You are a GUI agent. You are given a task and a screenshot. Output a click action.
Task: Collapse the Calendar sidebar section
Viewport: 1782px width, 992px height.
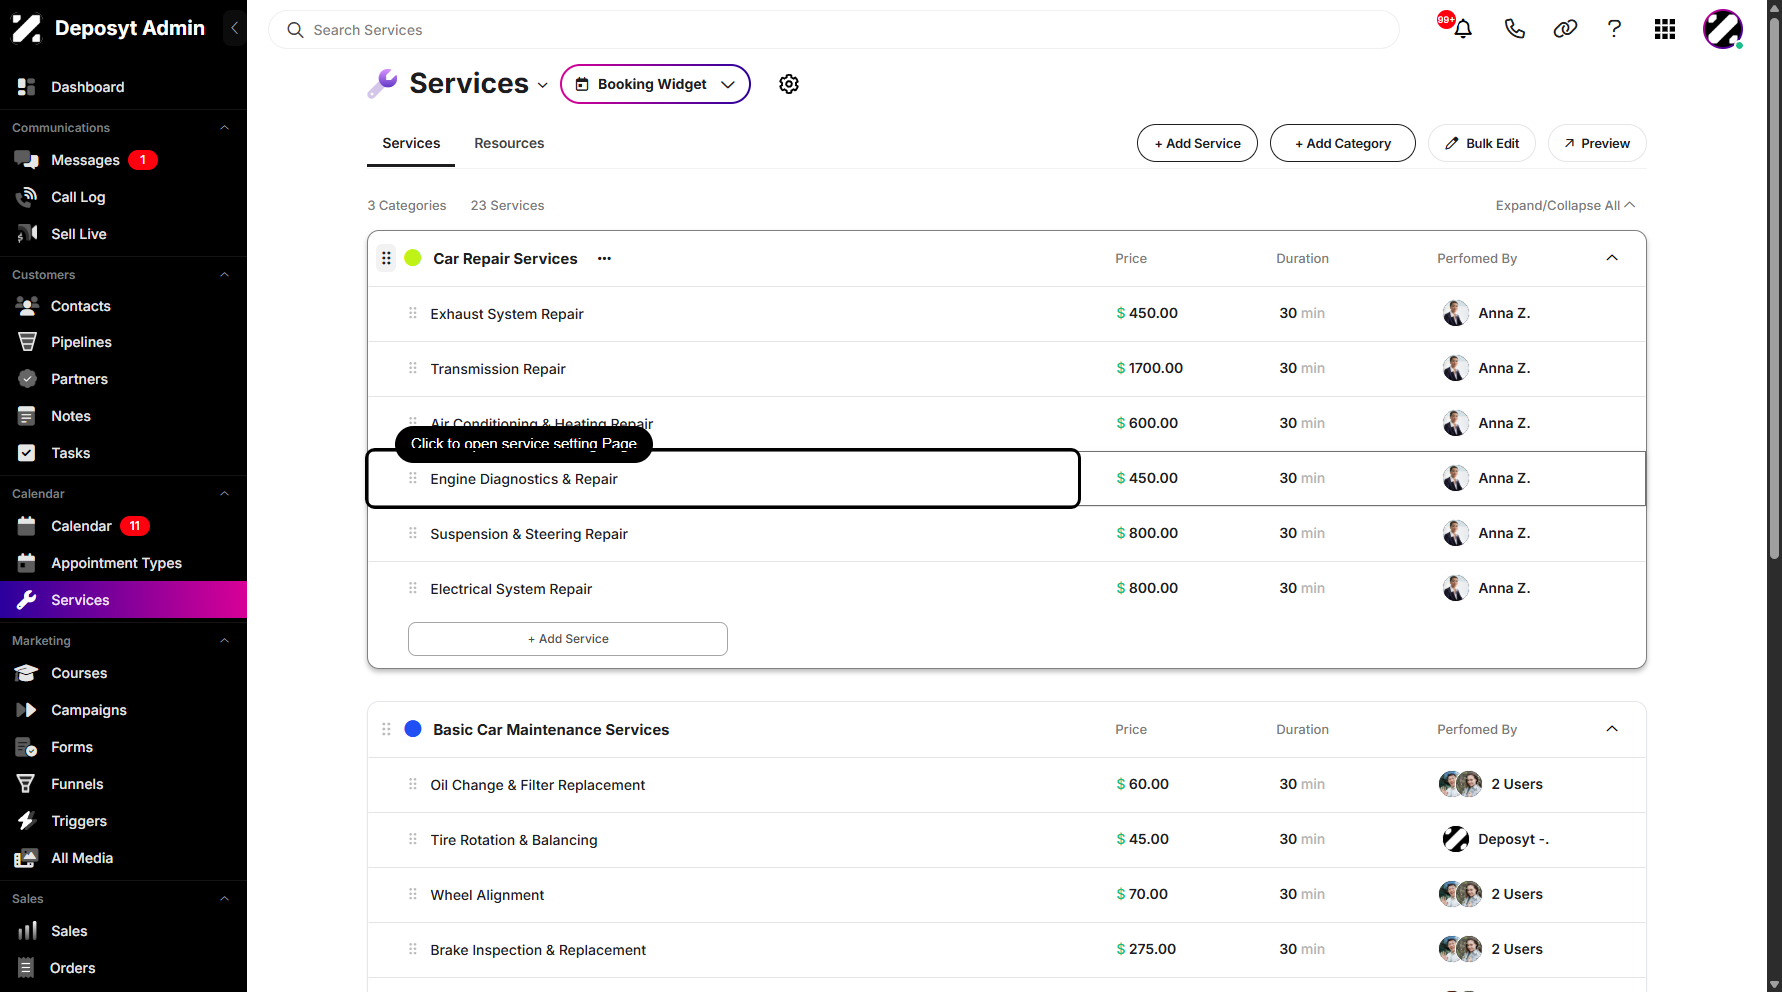pos(224,494)
